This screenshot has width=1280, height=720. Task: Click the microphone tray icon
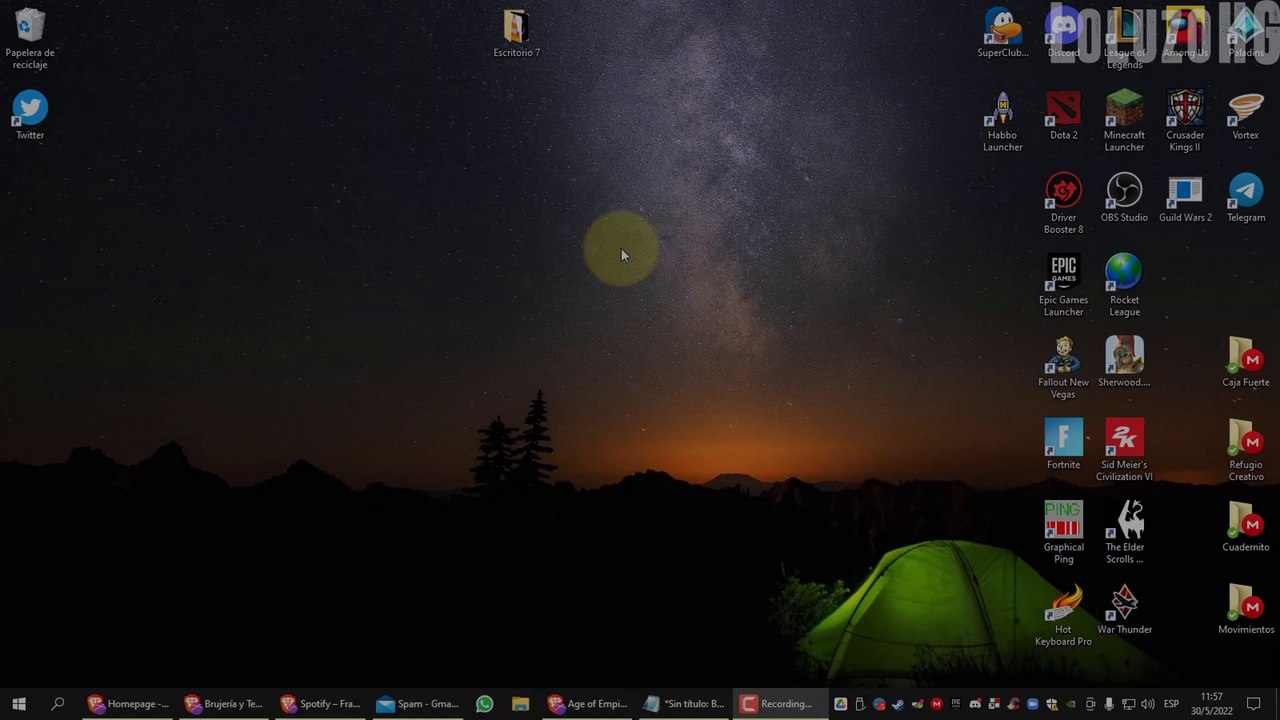click(x=1109, y=704)
